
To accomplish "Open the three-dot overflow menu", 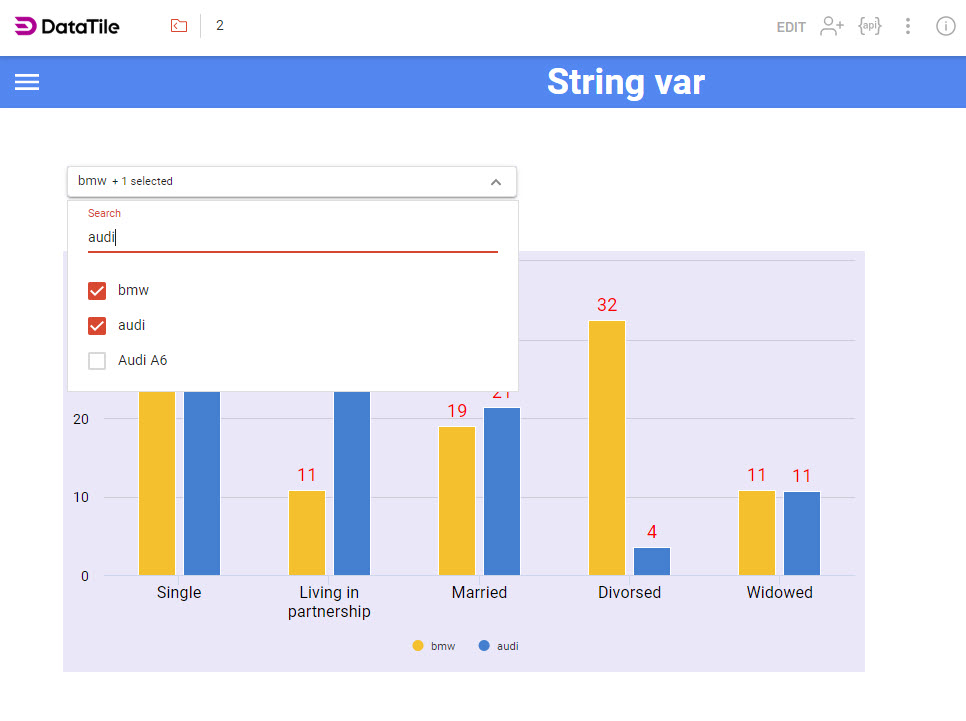I will coord(907,26).
